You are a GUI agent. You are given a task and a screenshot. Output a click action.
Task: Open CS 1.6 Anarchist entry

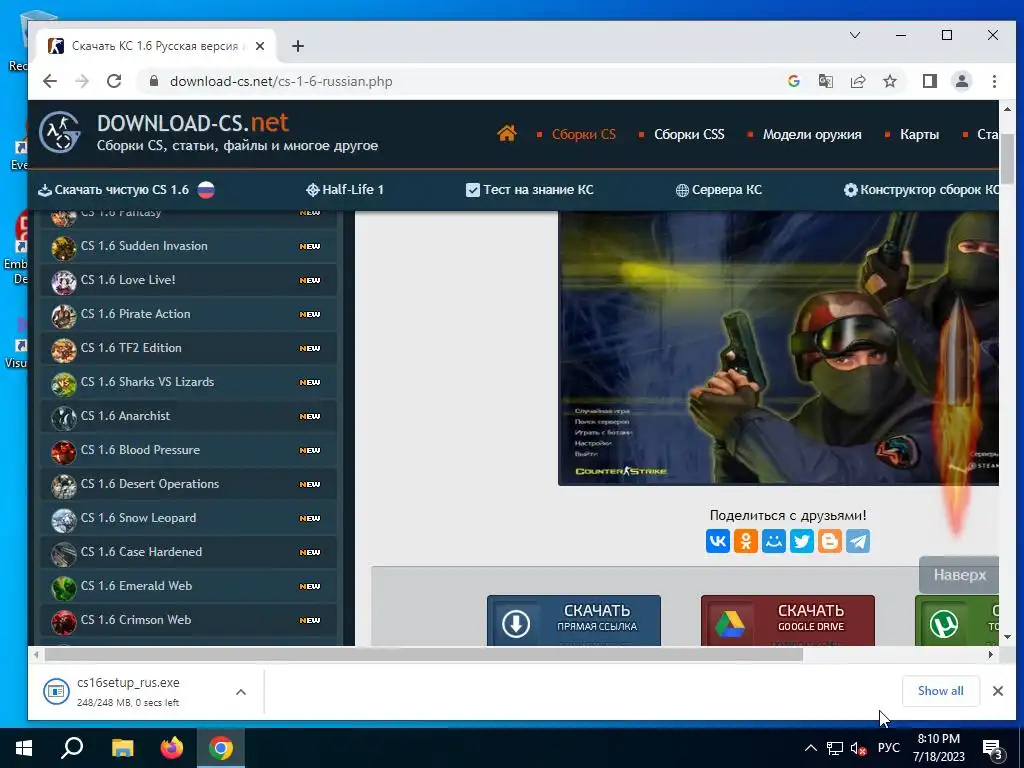pyautogui.click(x=188, y=417)
